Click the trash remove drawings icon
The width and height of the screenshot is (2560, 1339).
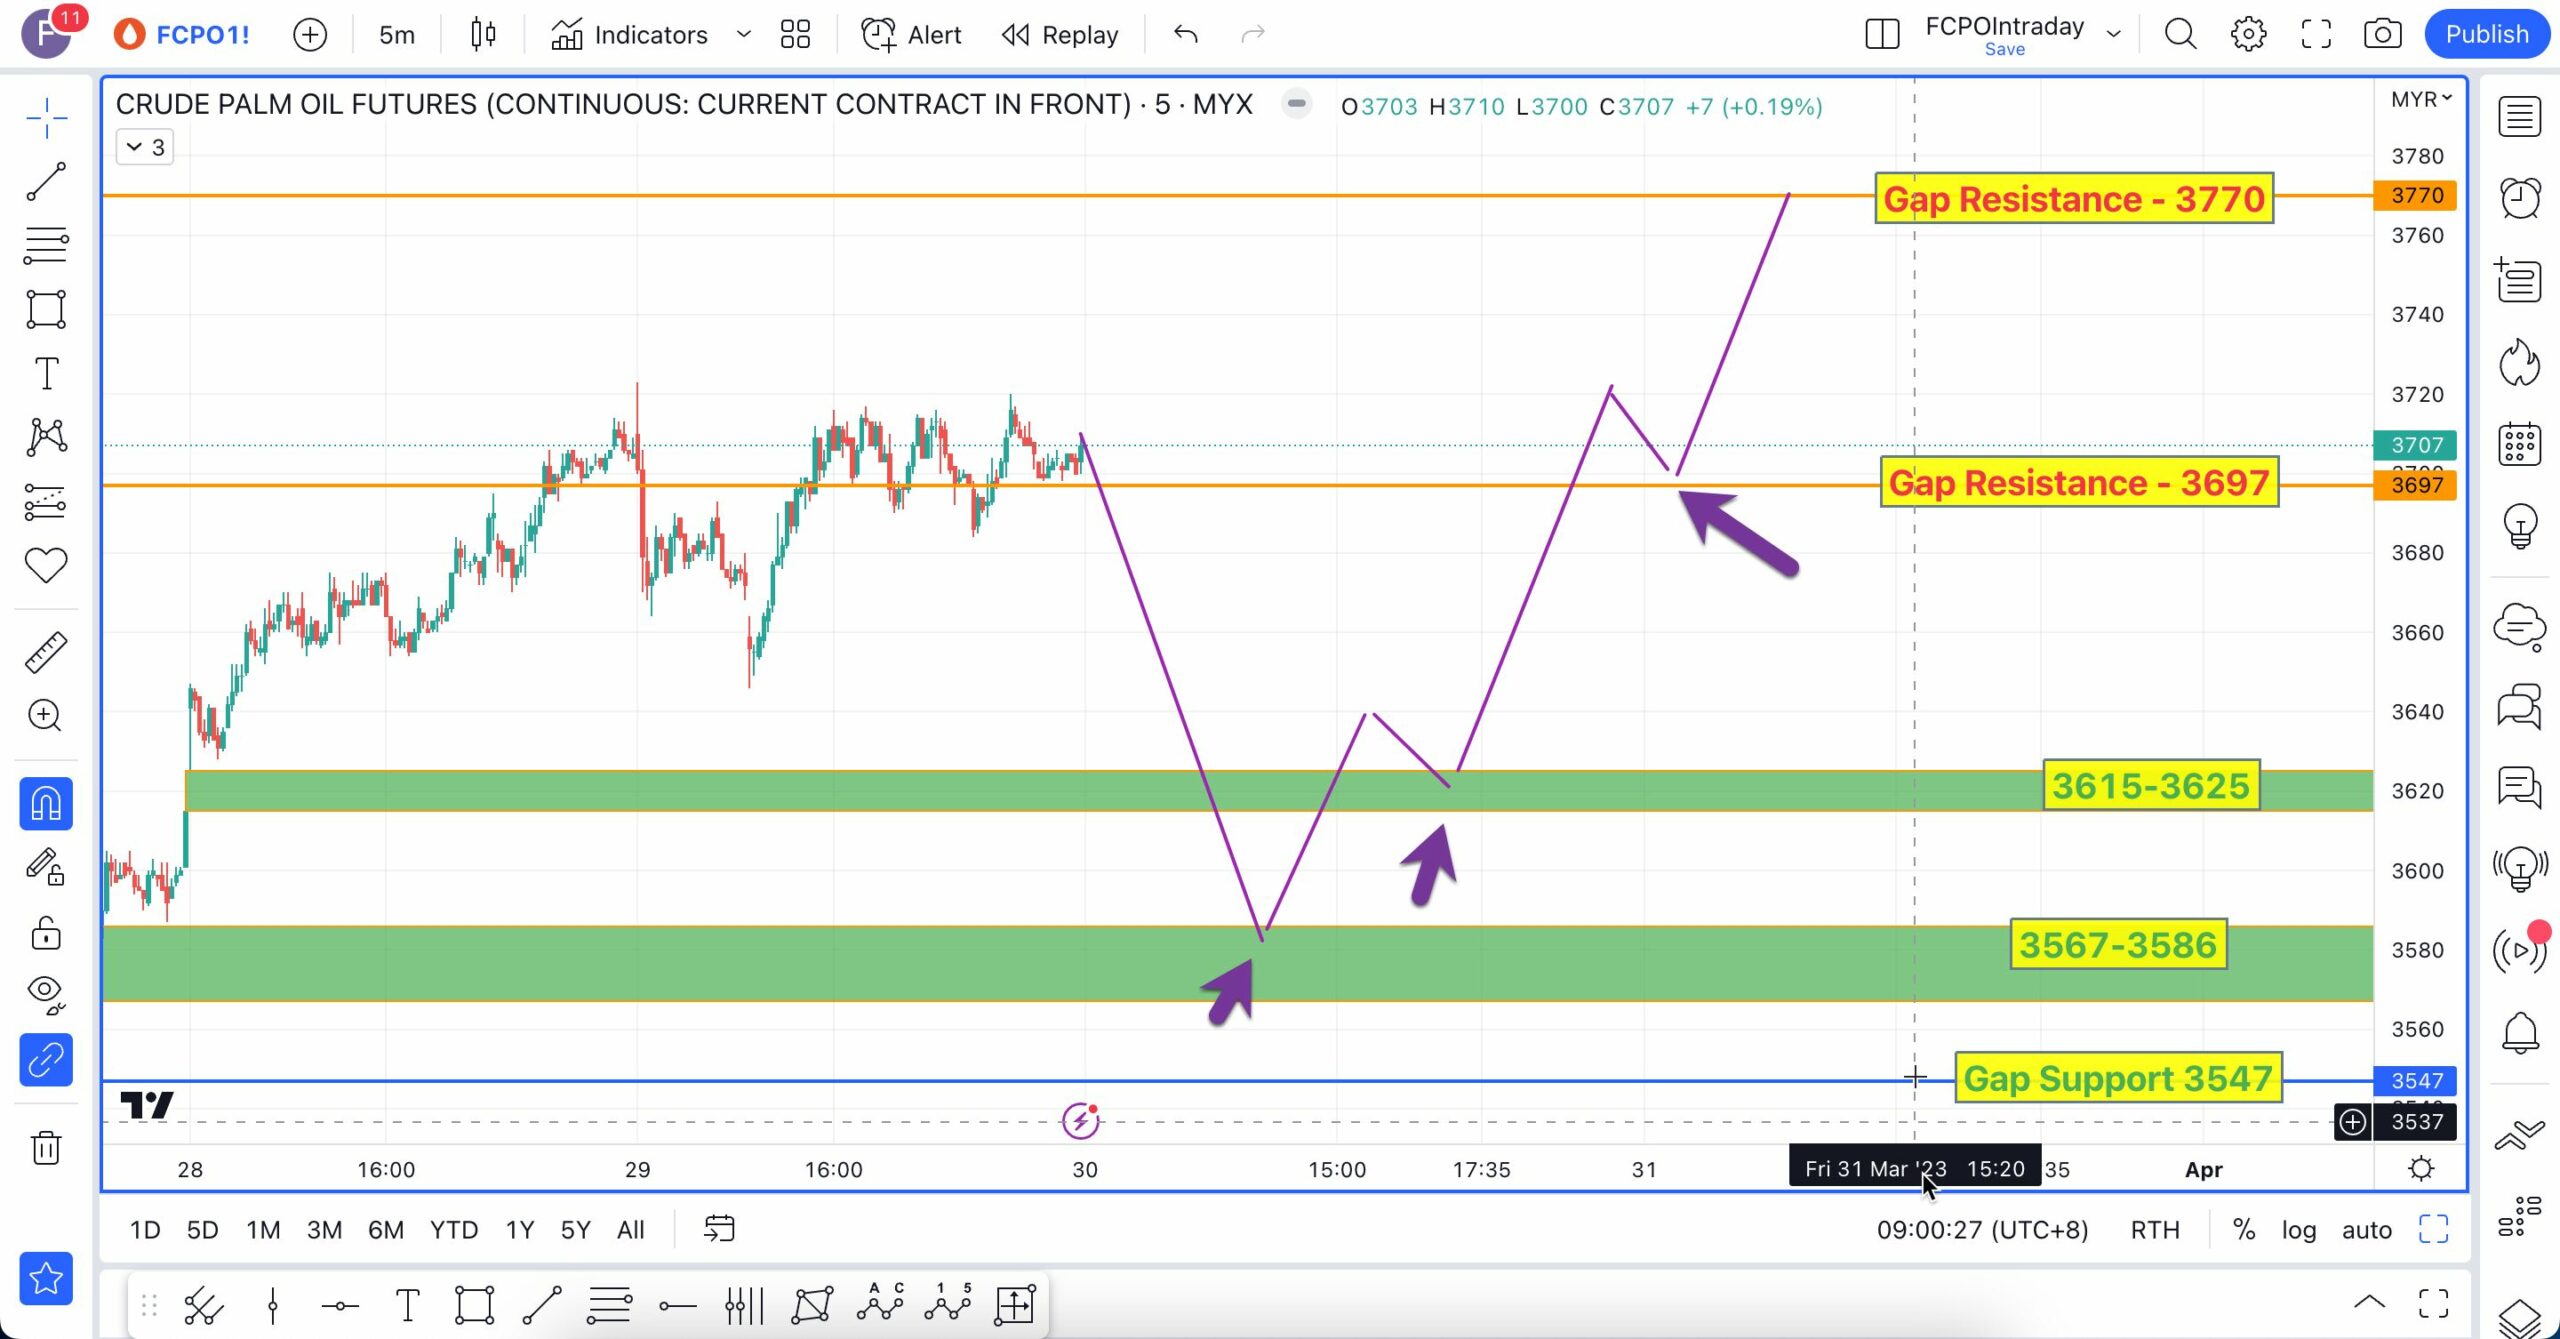click(x=46, y=1146)
